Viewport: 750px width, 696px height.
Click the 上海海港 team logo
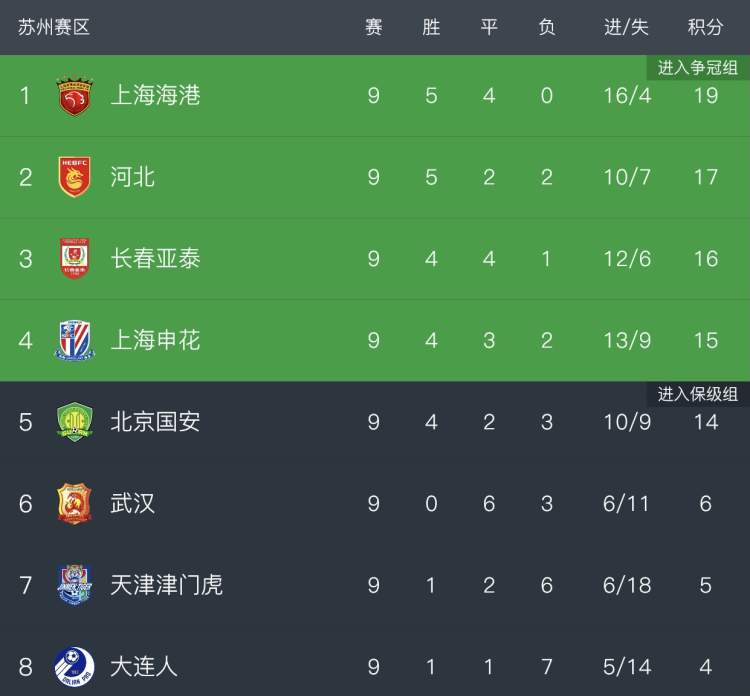[x=74, y=96]
